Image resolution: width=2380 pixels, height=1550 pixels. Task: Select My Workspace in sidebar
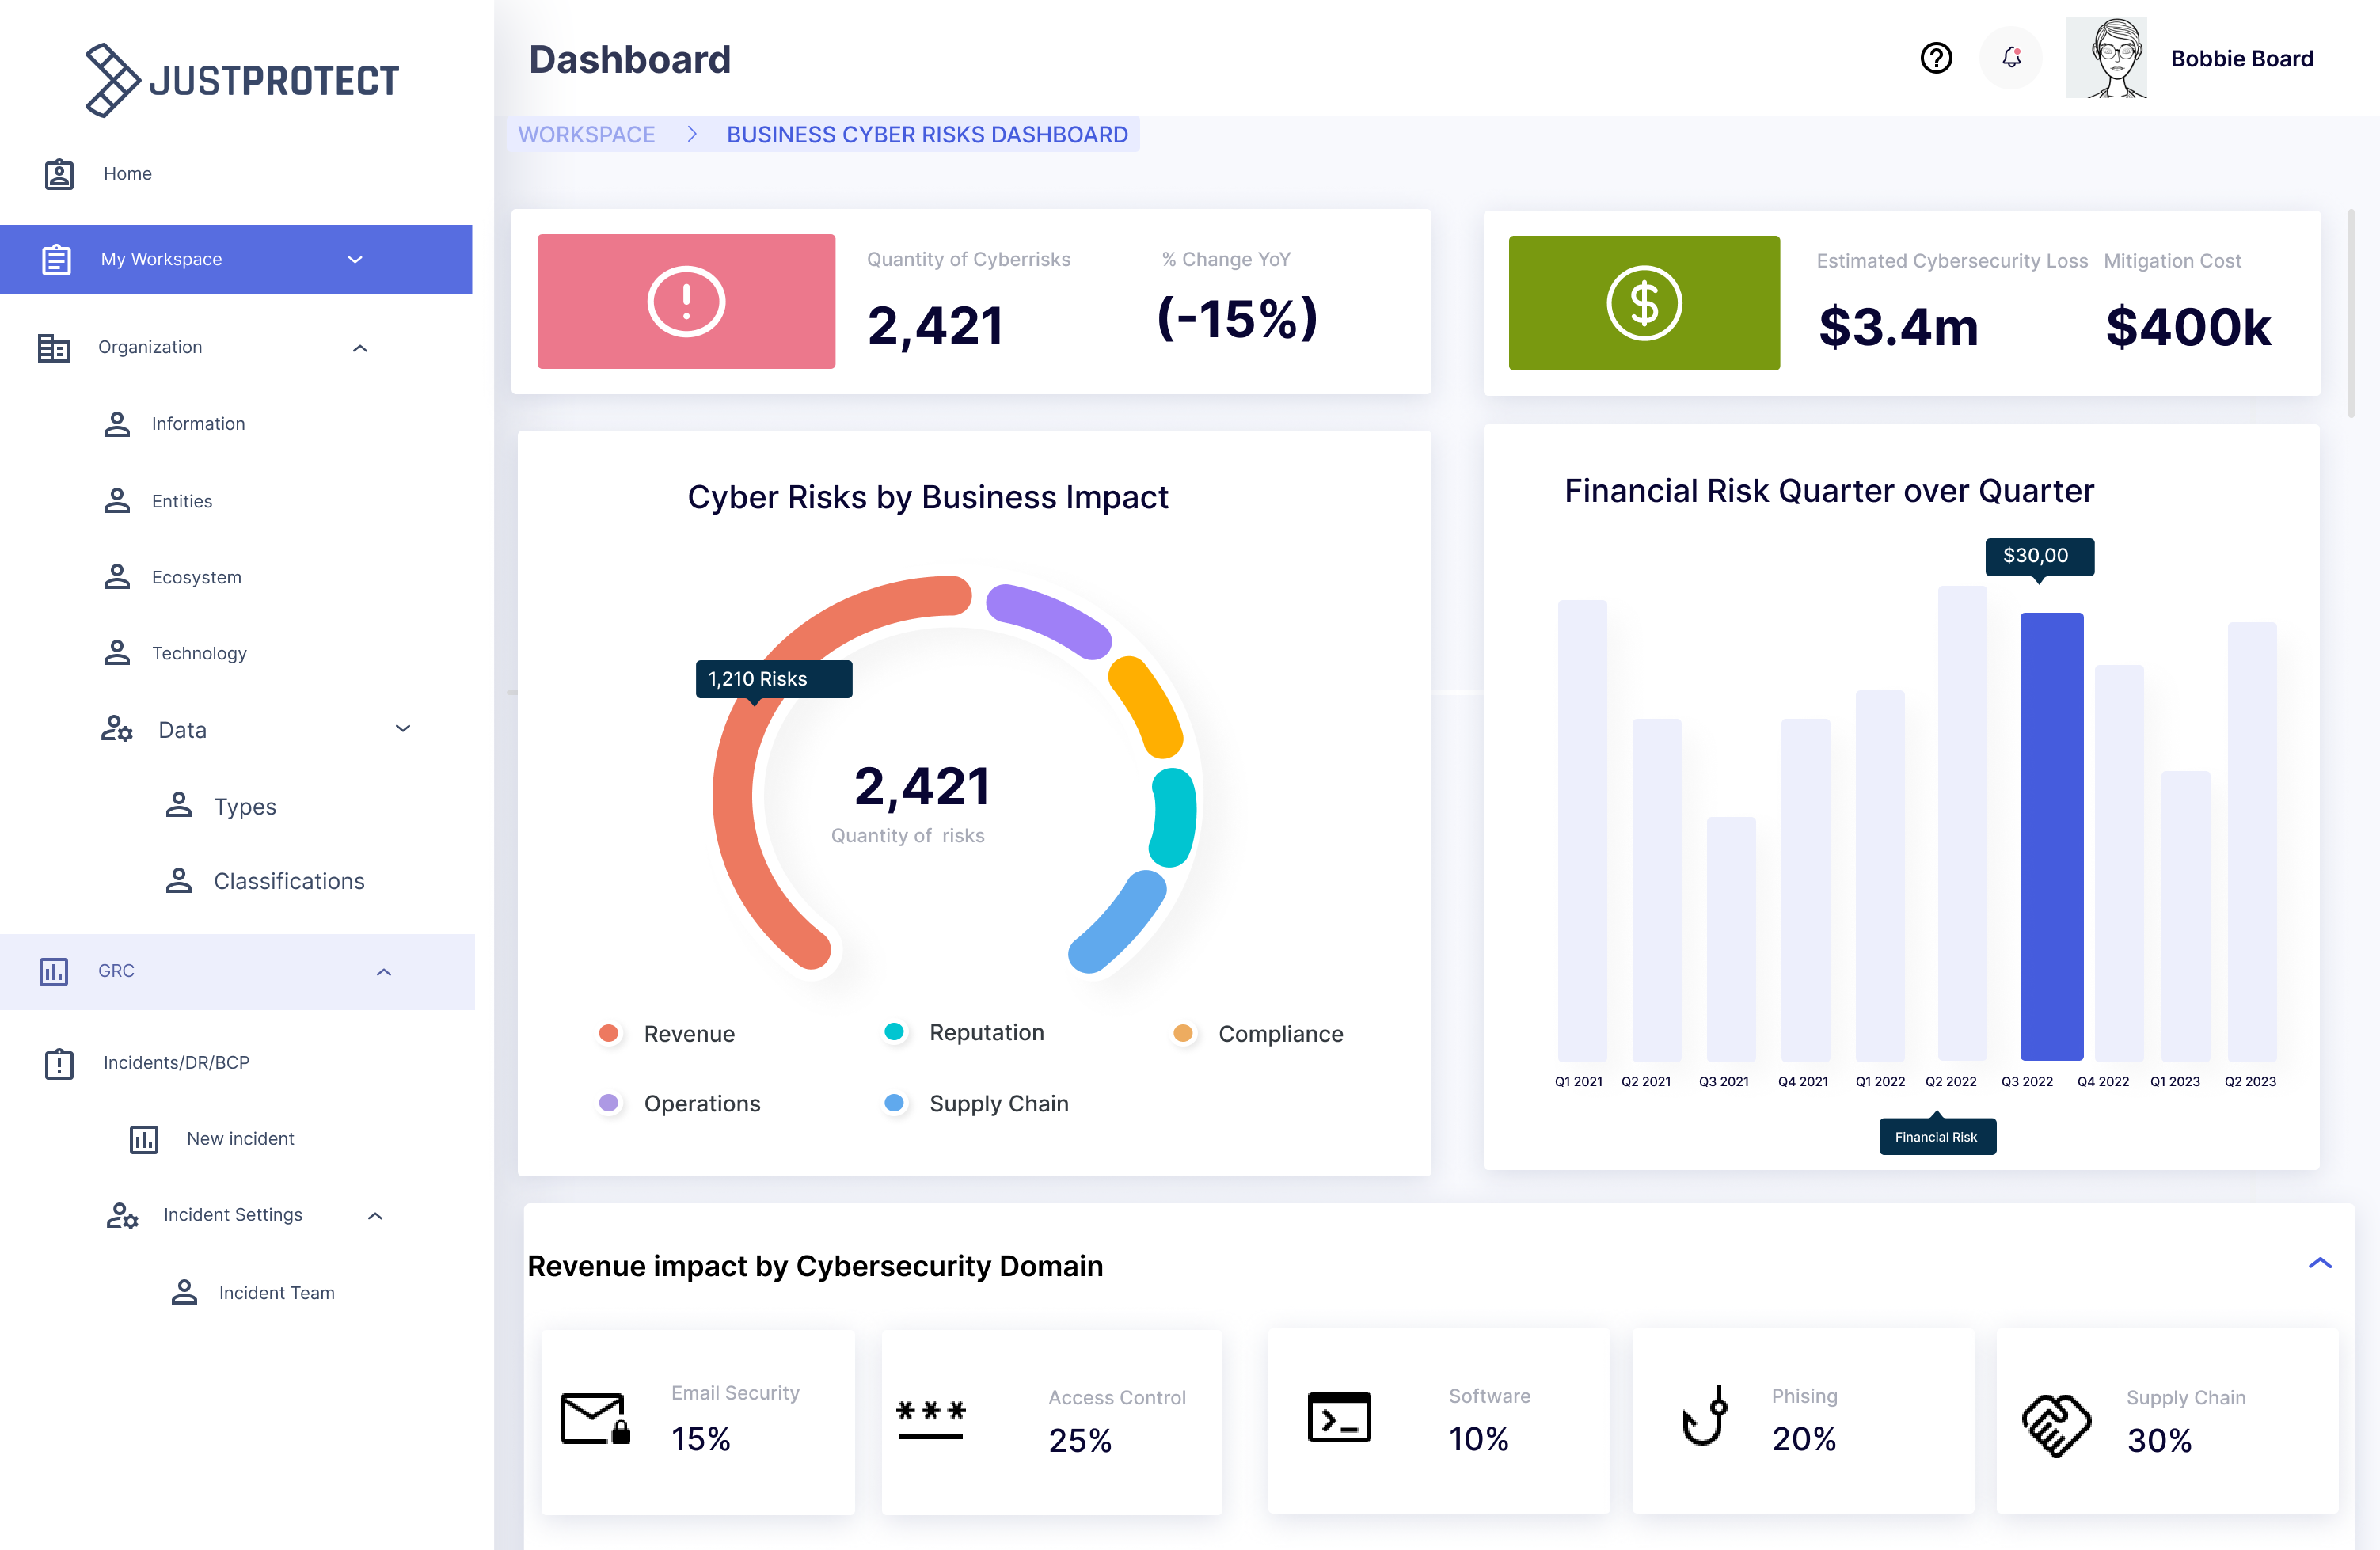tap(236, 260)
